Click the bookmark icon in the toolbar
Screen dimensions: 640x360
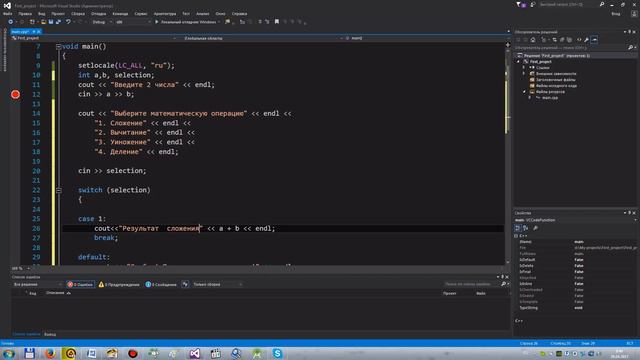click(x=277, y=22)
